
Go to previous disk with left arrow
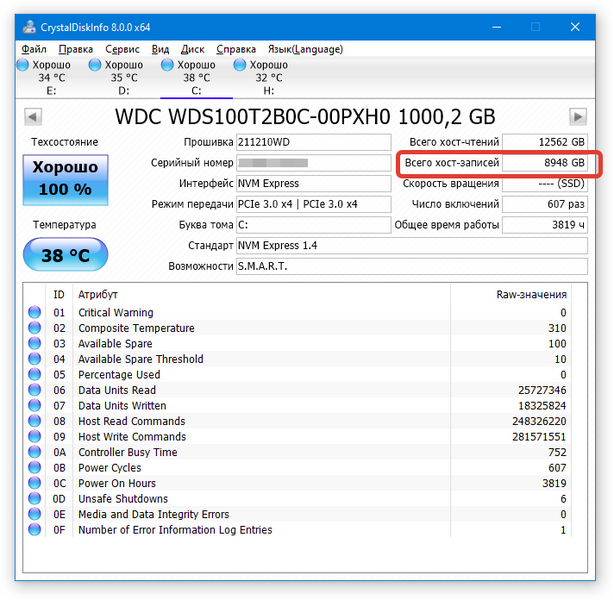(33, 116)
